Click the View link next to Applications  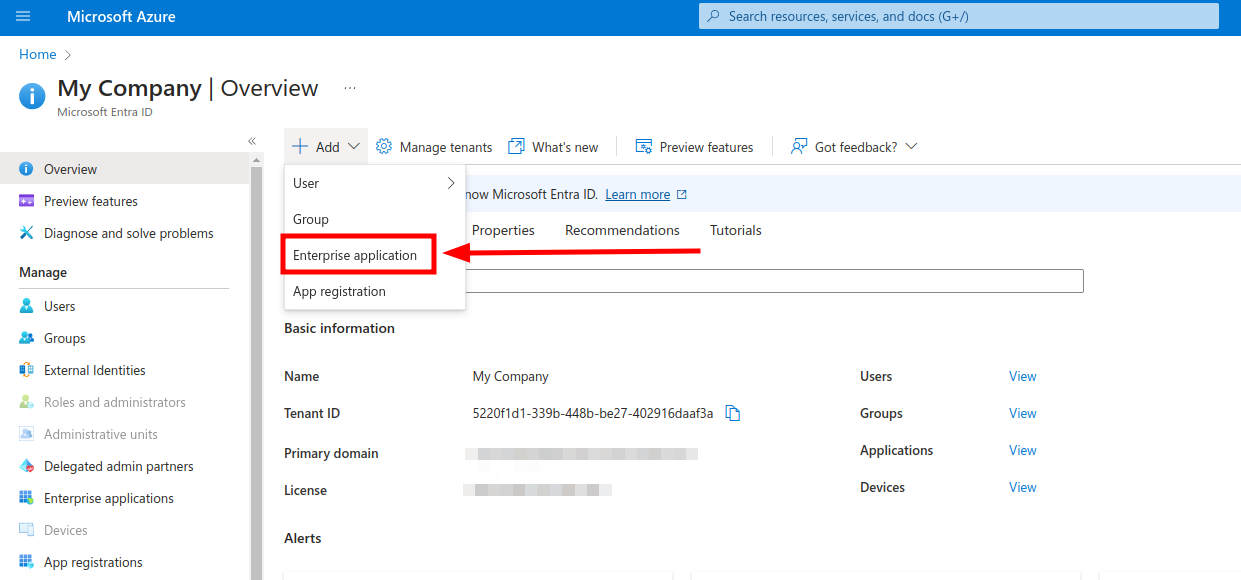1022,450
